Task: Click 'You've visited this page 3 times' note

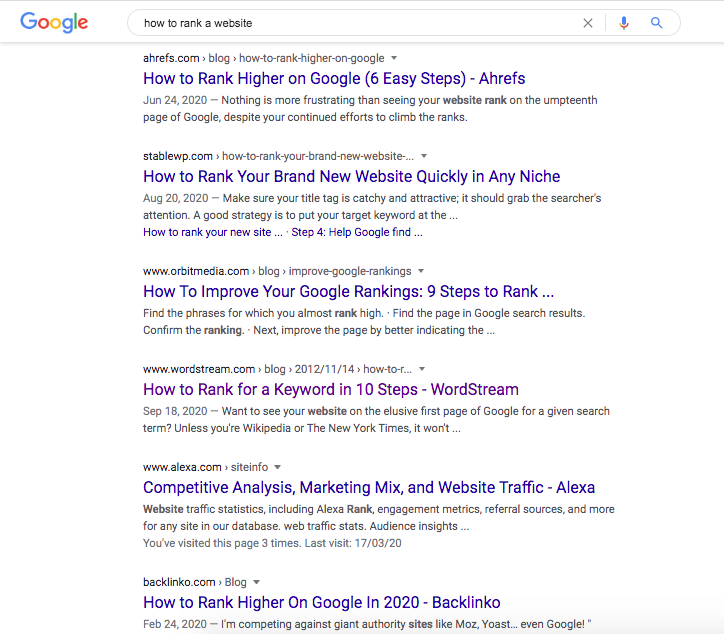Action: (x=272, y=543)
